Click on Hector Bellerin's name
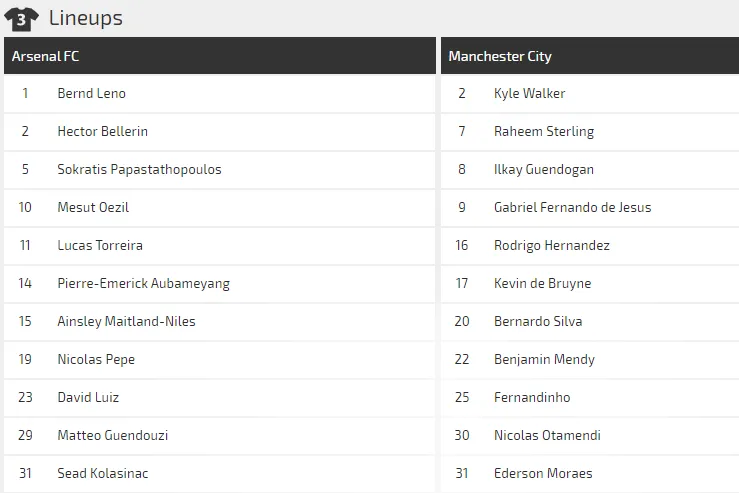The width and height of the screenshot is (739, 493). (x=102, y=131)
